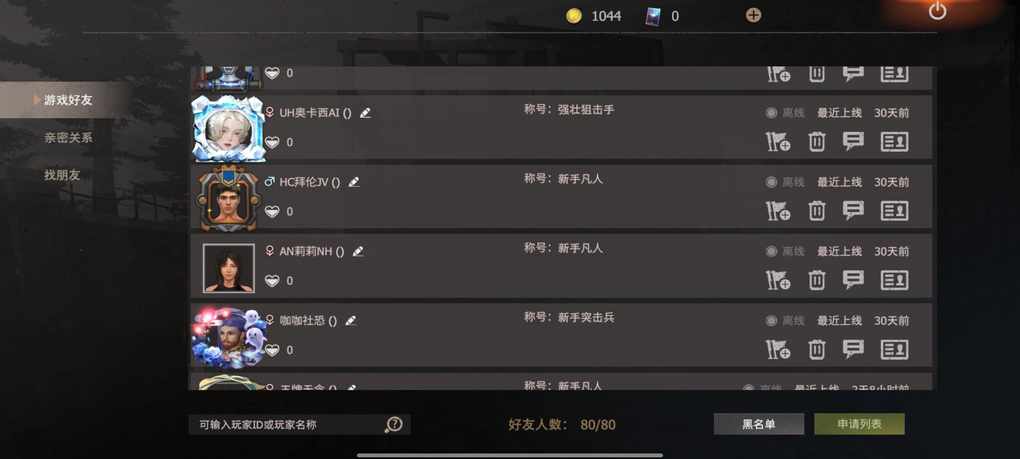Click the gold coin balance icon
The image size is (1020, 459).
pyautogui.click(x=574, y=16)
